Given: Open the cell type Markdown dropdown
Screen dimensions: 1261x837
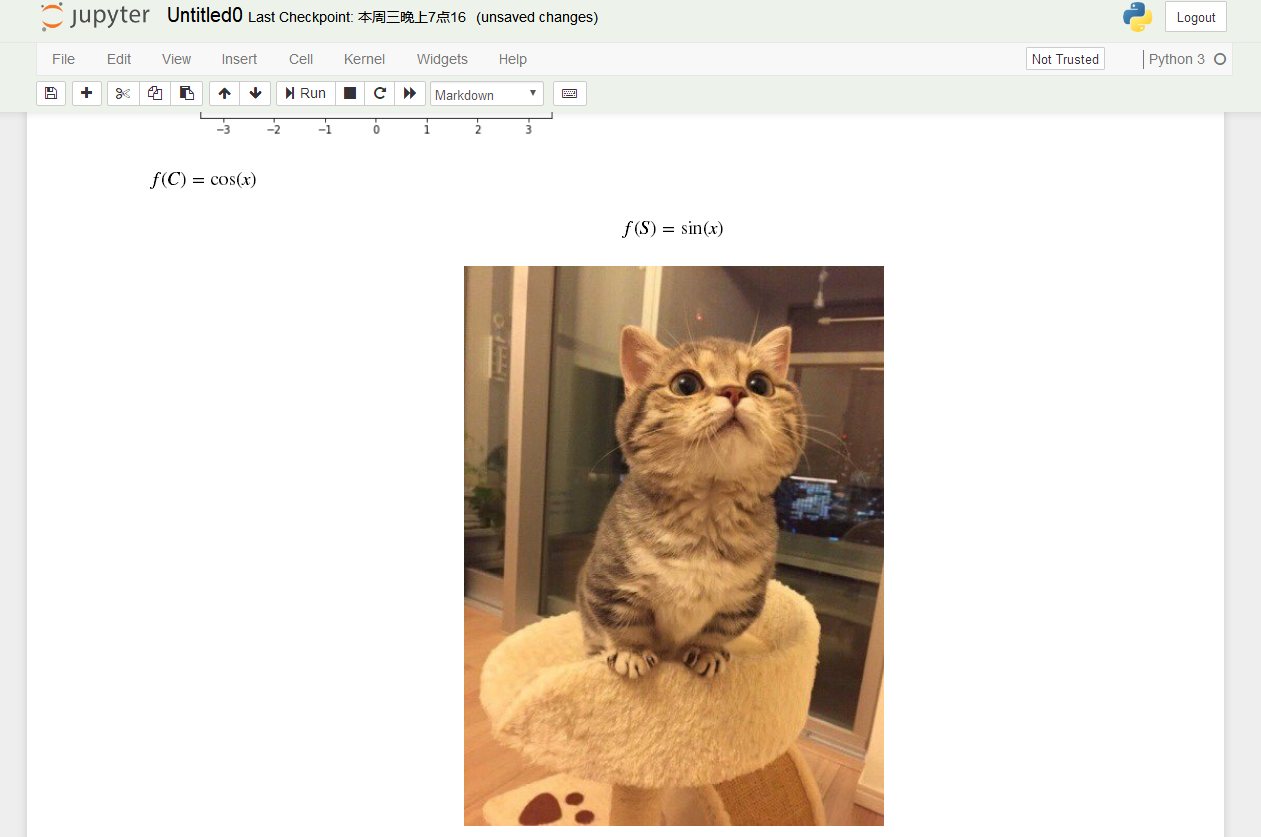Looking at the screenshot, I should (x=487, y=94).
